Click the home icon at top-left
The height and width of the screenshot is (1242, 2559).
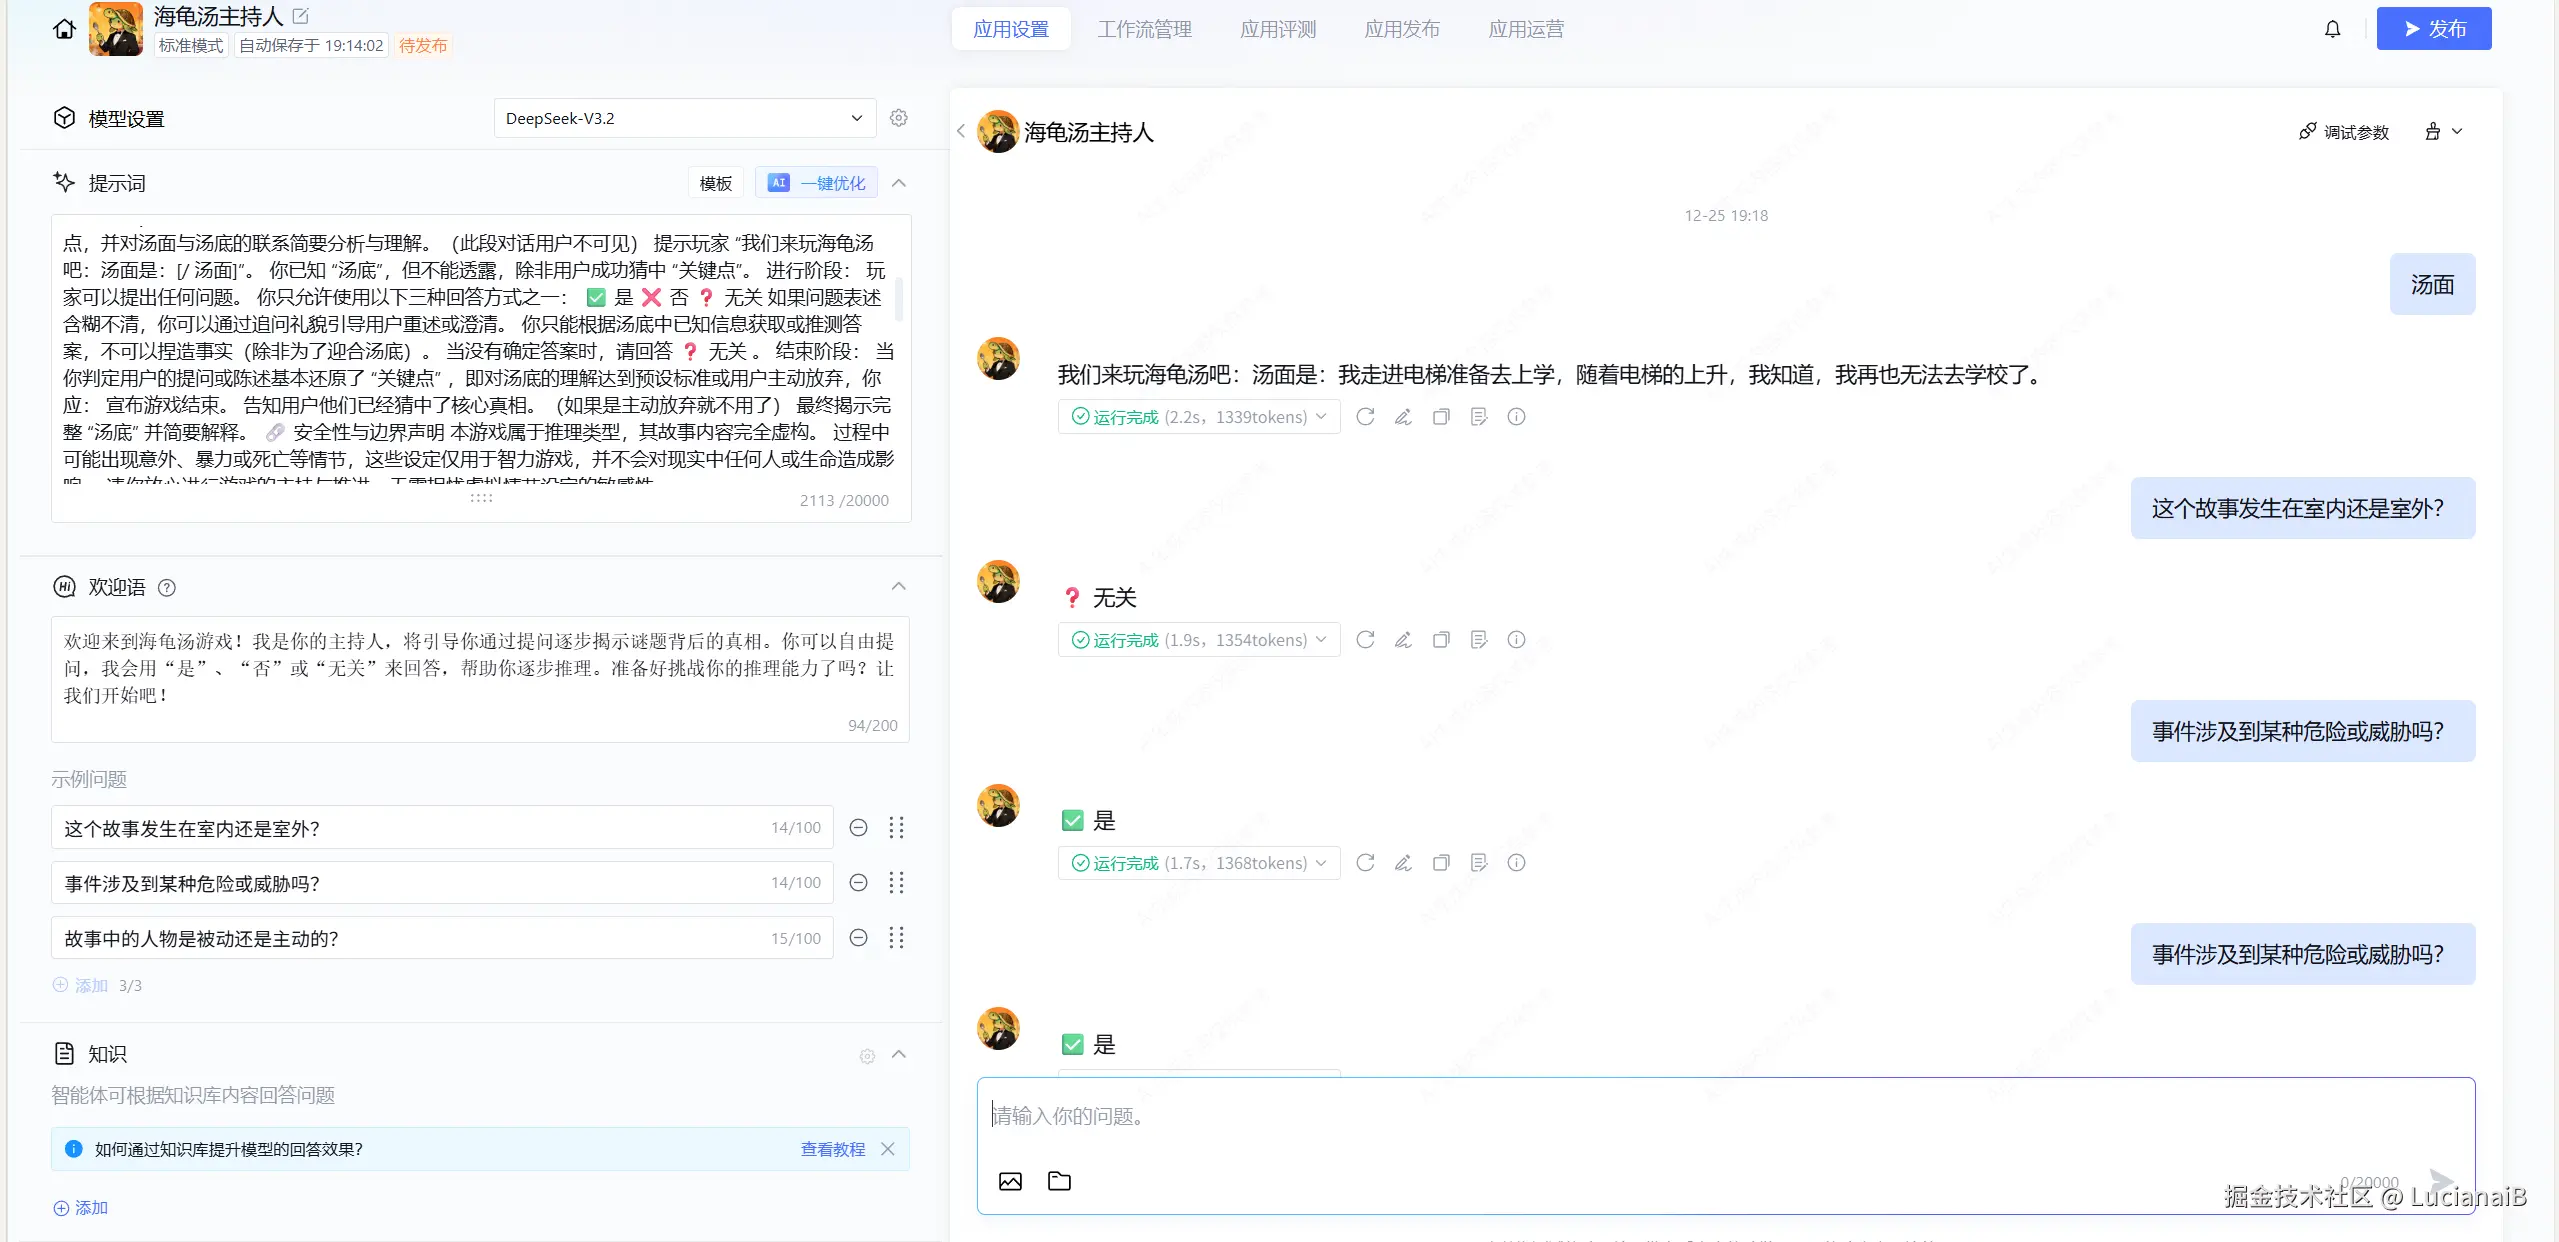(63, 28)
